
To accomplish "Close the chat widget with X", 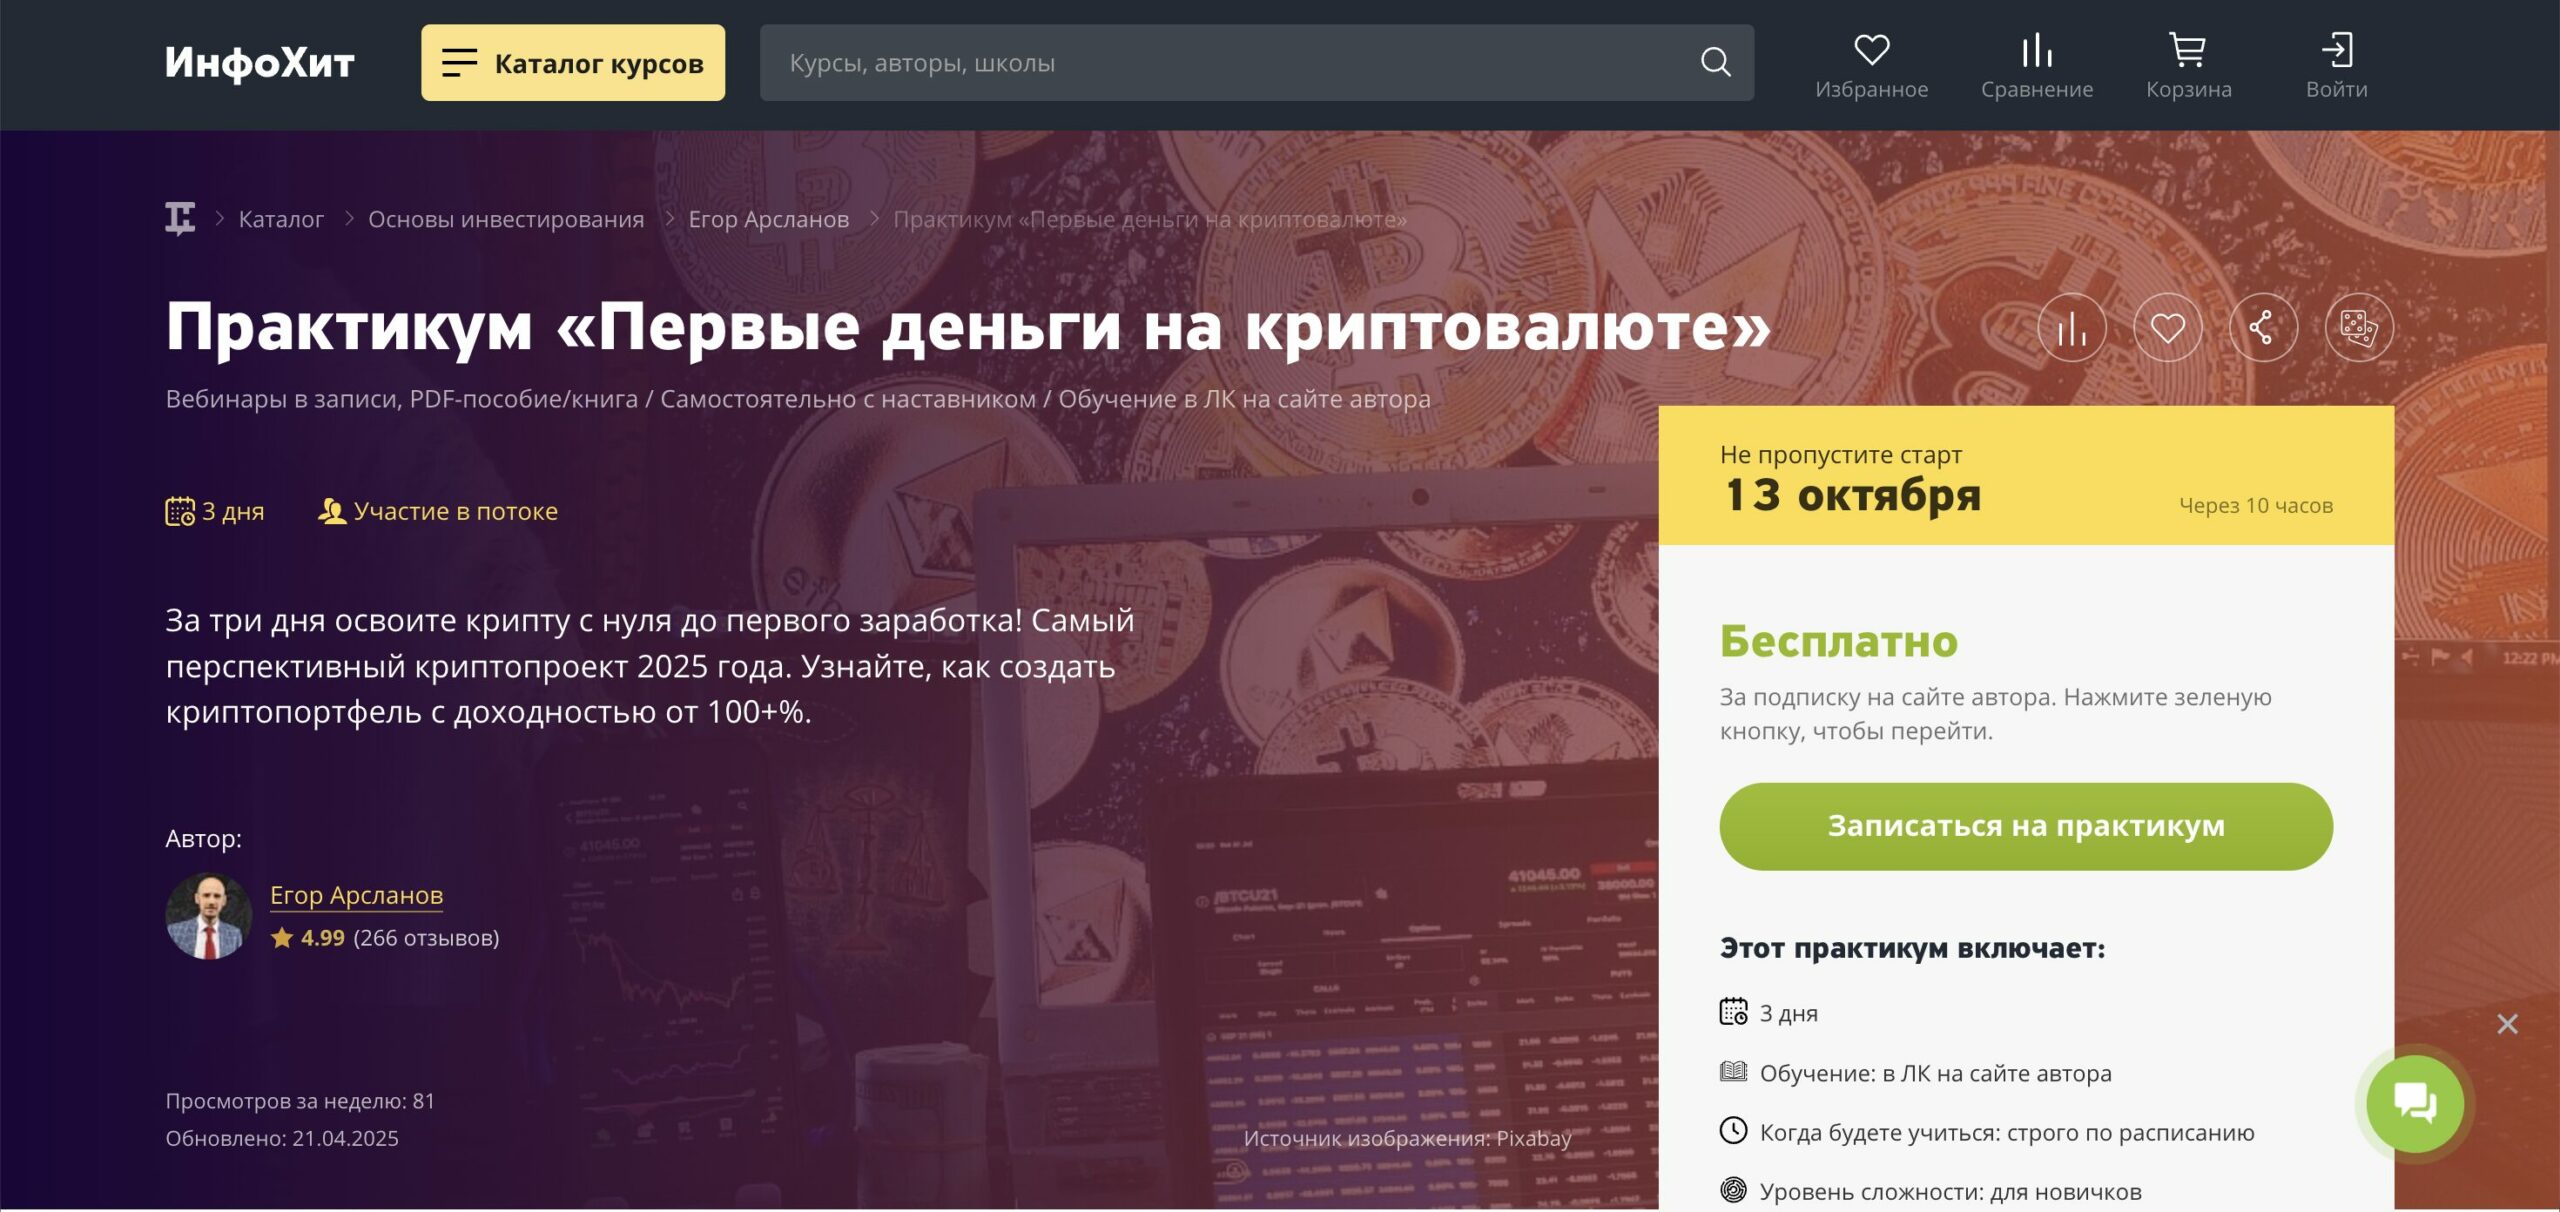I will pyautogui.click(x=2507, y=1023).
